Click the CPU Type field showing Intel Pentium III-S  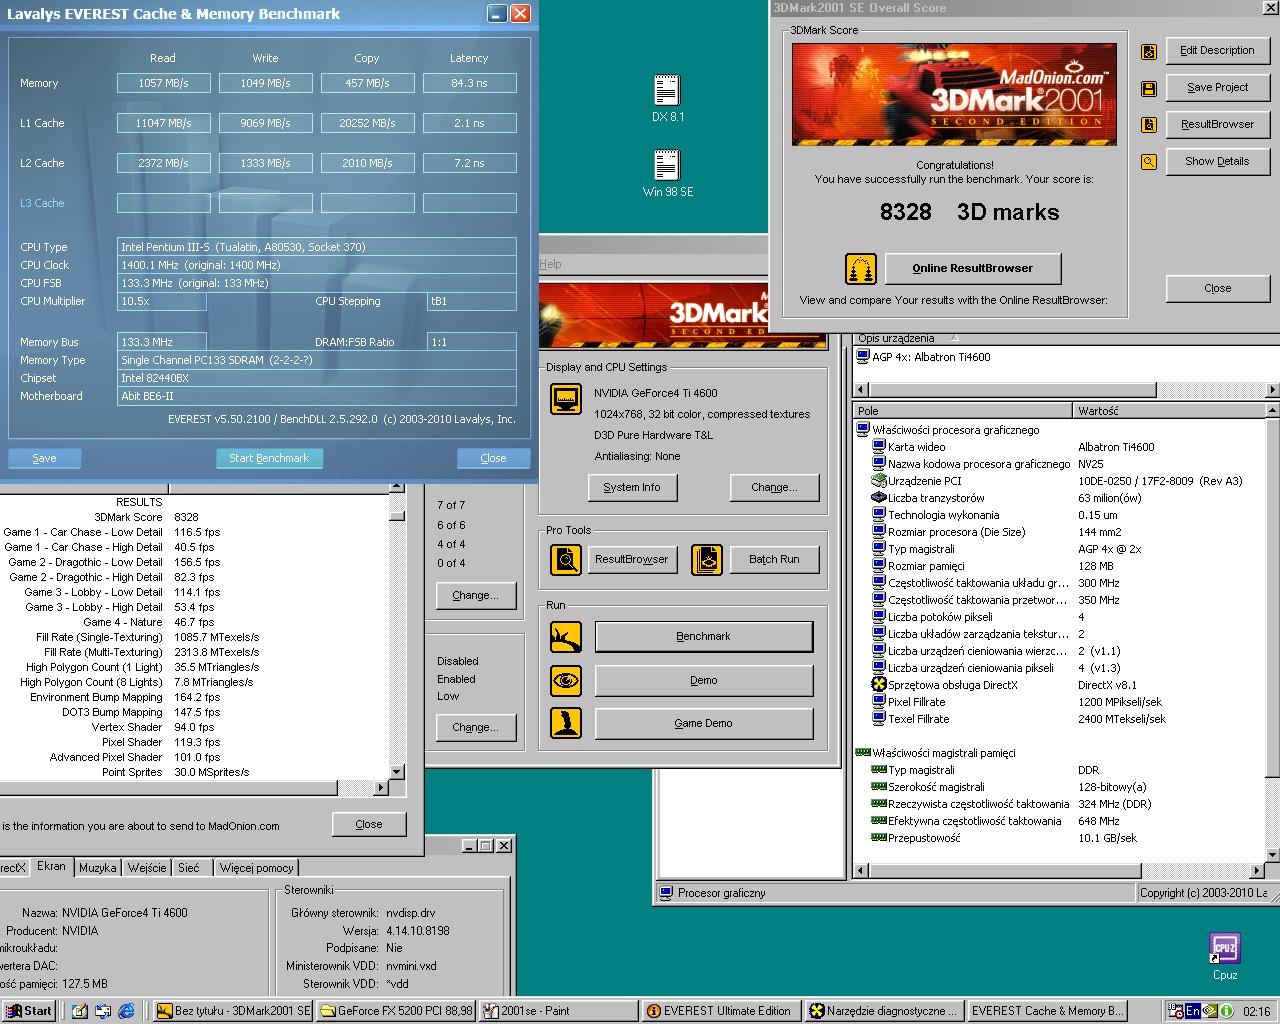(x=317, y=247)
